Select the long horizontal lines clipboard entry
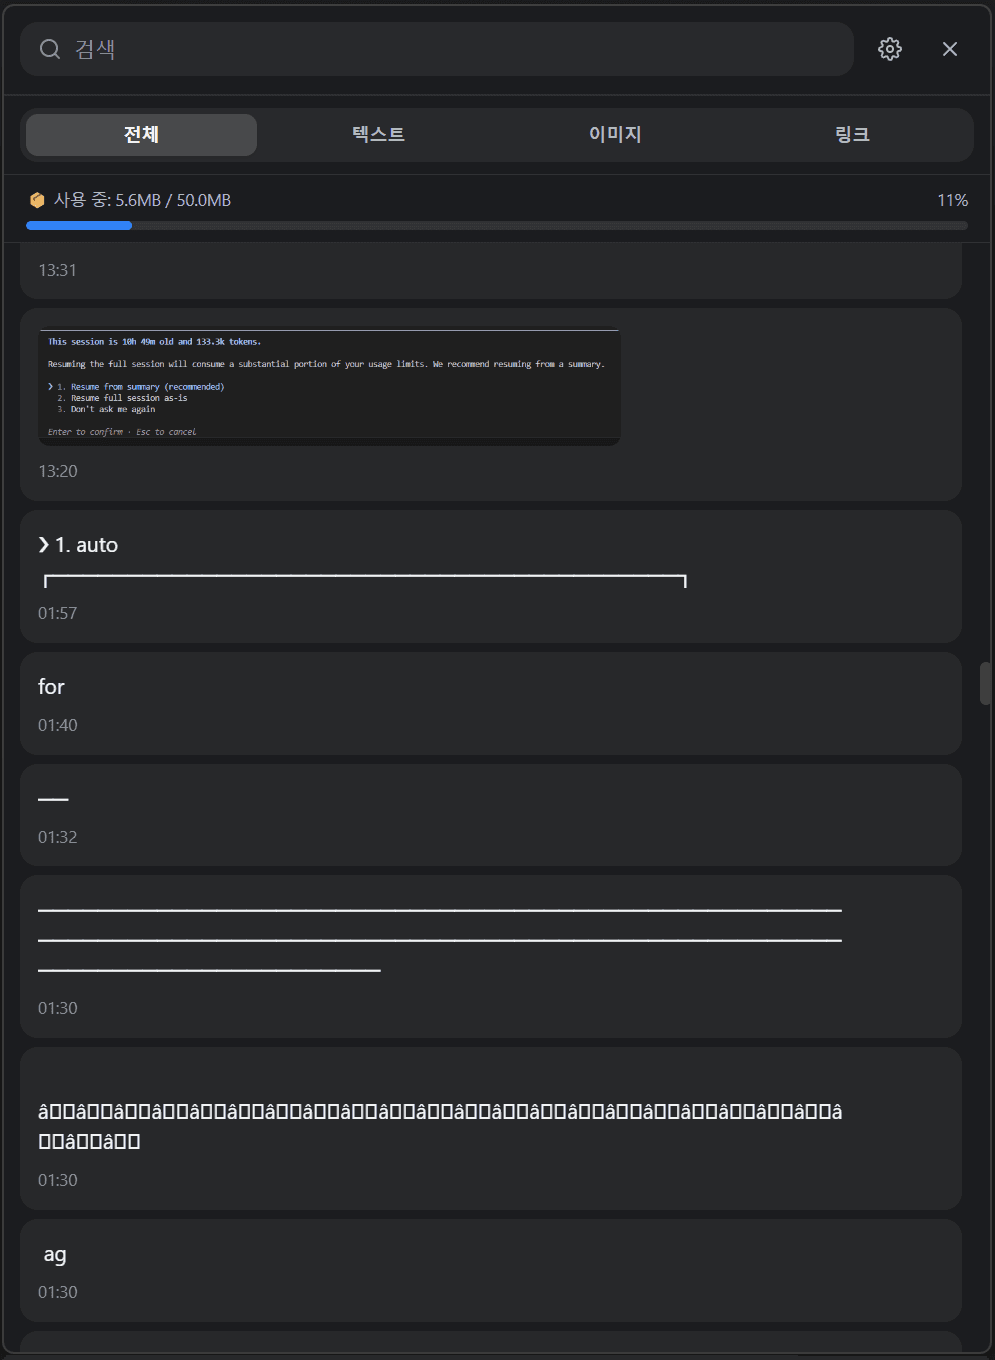The height and width of the screenshot is (1360, 995). point(491,957)
